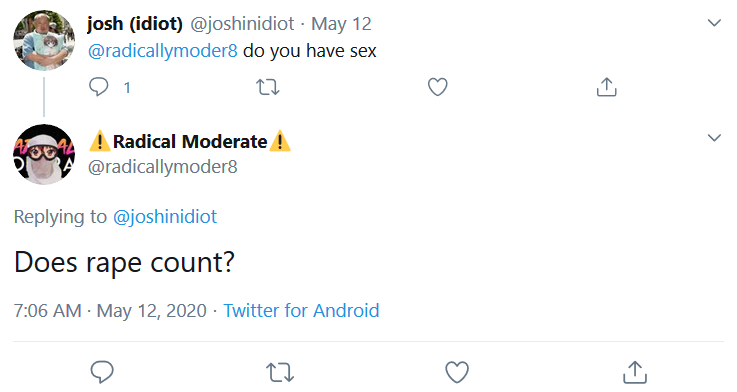This screenshot has width=737, height=392.
Task: Open the May 12 timestamp link
Action: click(341, 24)
